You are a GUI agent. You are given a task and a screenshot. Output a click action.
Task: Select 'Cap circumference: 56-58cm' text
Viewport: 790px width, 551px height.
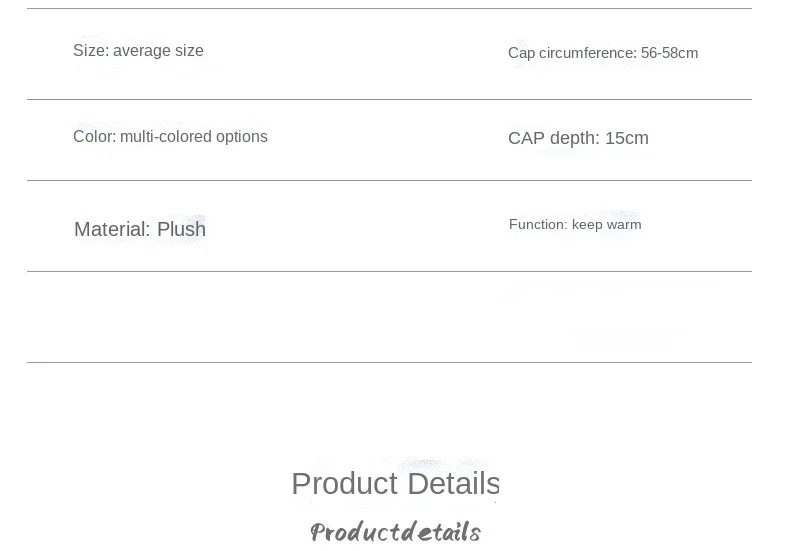point(603,53)
